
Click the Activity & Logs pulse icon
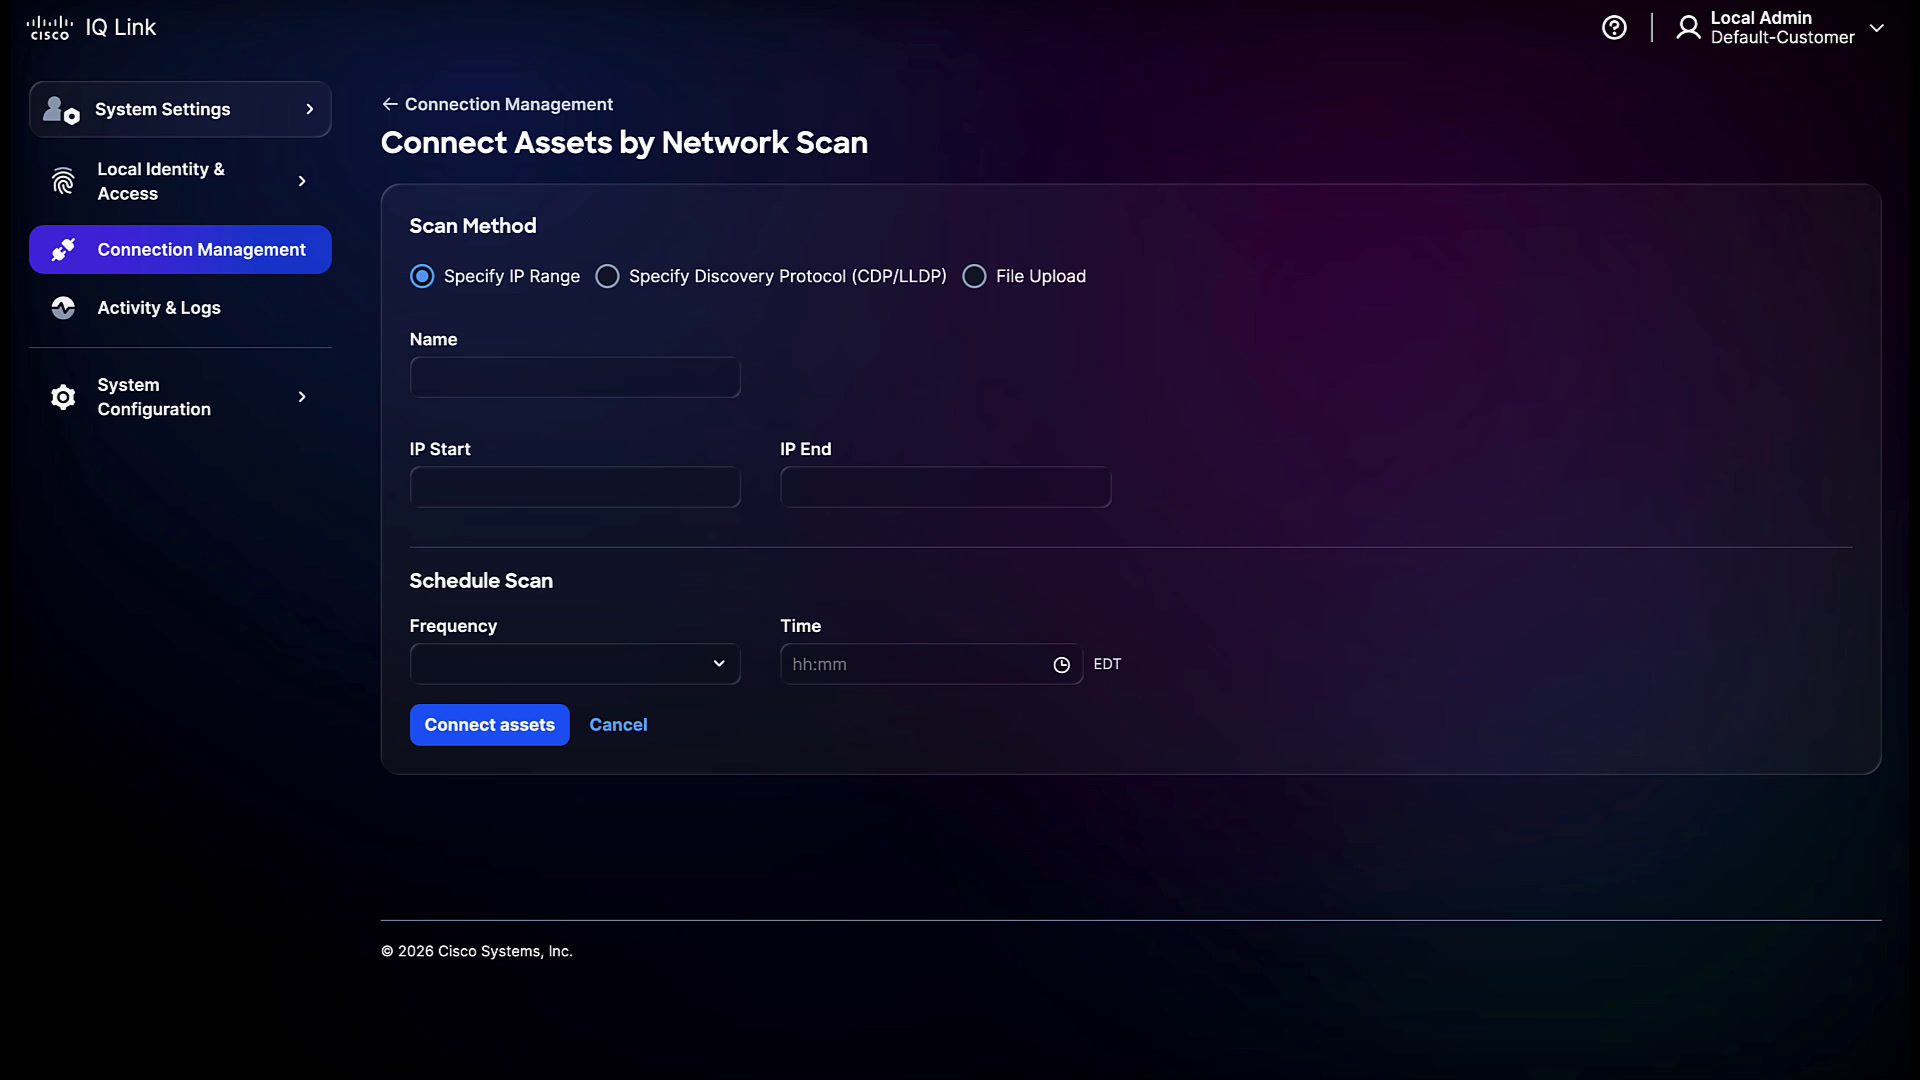[63, 308]
